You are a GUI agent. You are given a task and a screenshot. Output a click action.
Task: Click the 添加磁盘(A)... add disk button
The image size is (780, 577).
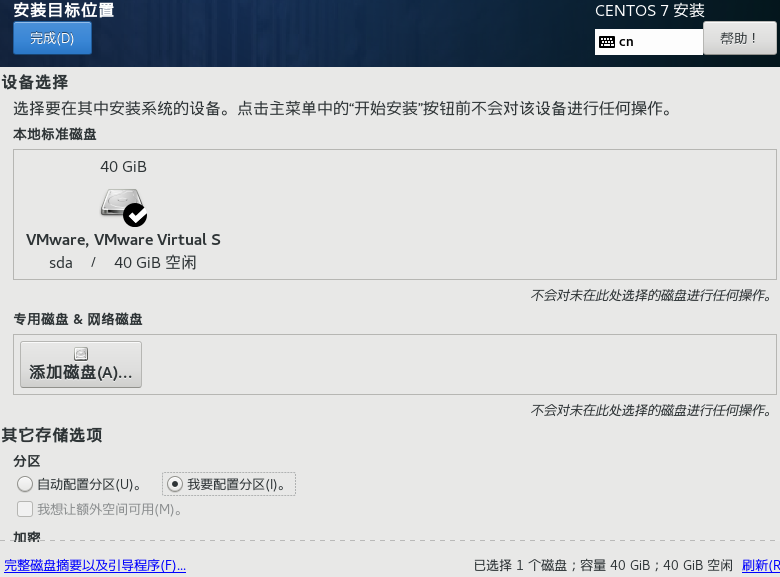click(81, 365)
